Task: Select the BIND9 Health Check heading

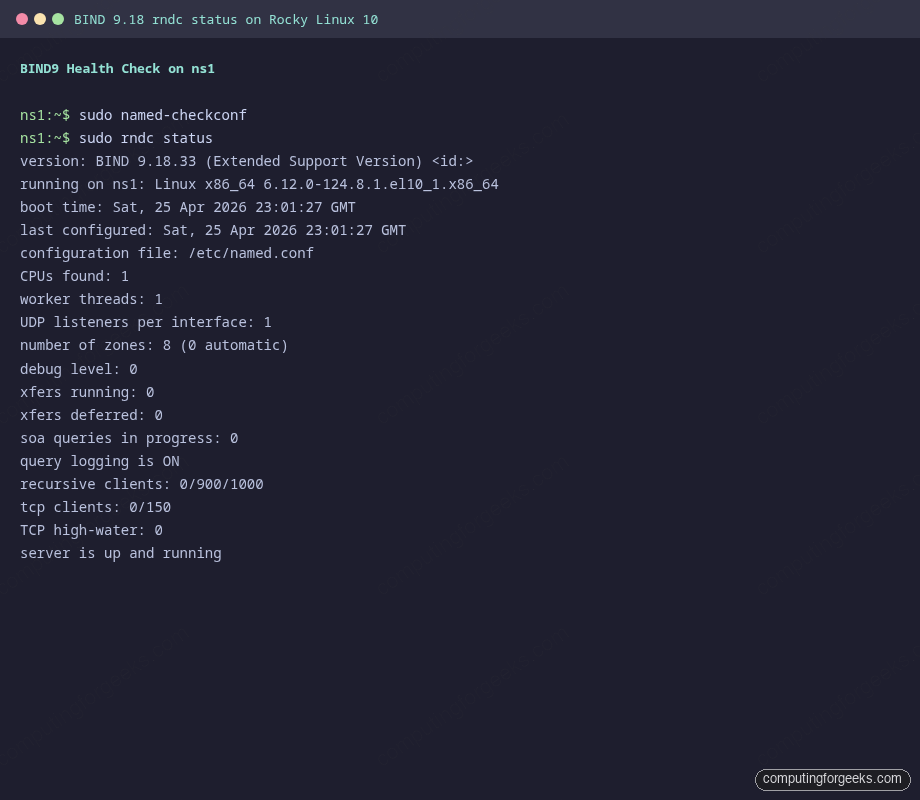Action: [117, 69]
